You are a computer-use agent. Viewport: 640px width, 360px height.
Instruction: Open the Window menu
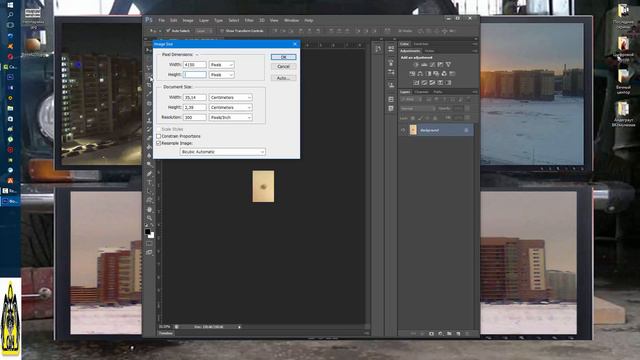click(291, 20)
